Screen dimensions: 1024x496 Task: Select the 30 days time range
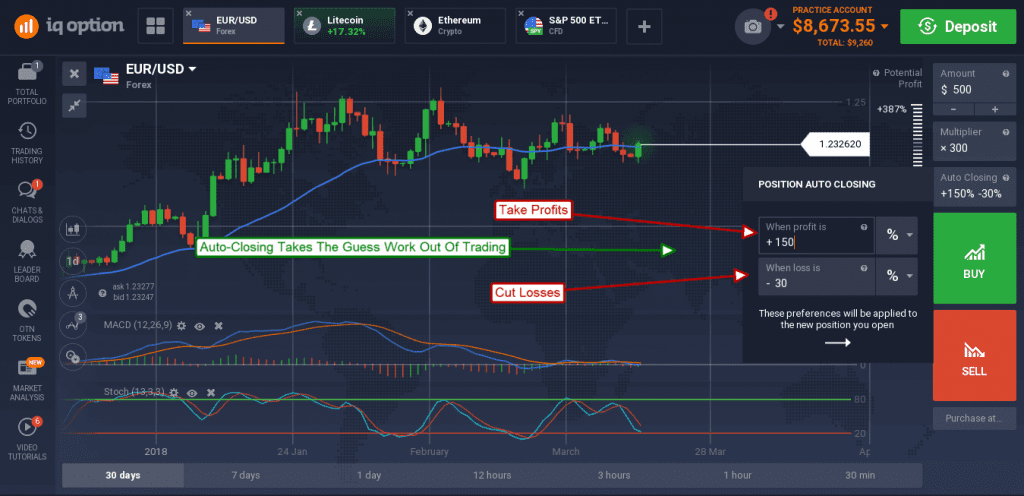[123, 475]
